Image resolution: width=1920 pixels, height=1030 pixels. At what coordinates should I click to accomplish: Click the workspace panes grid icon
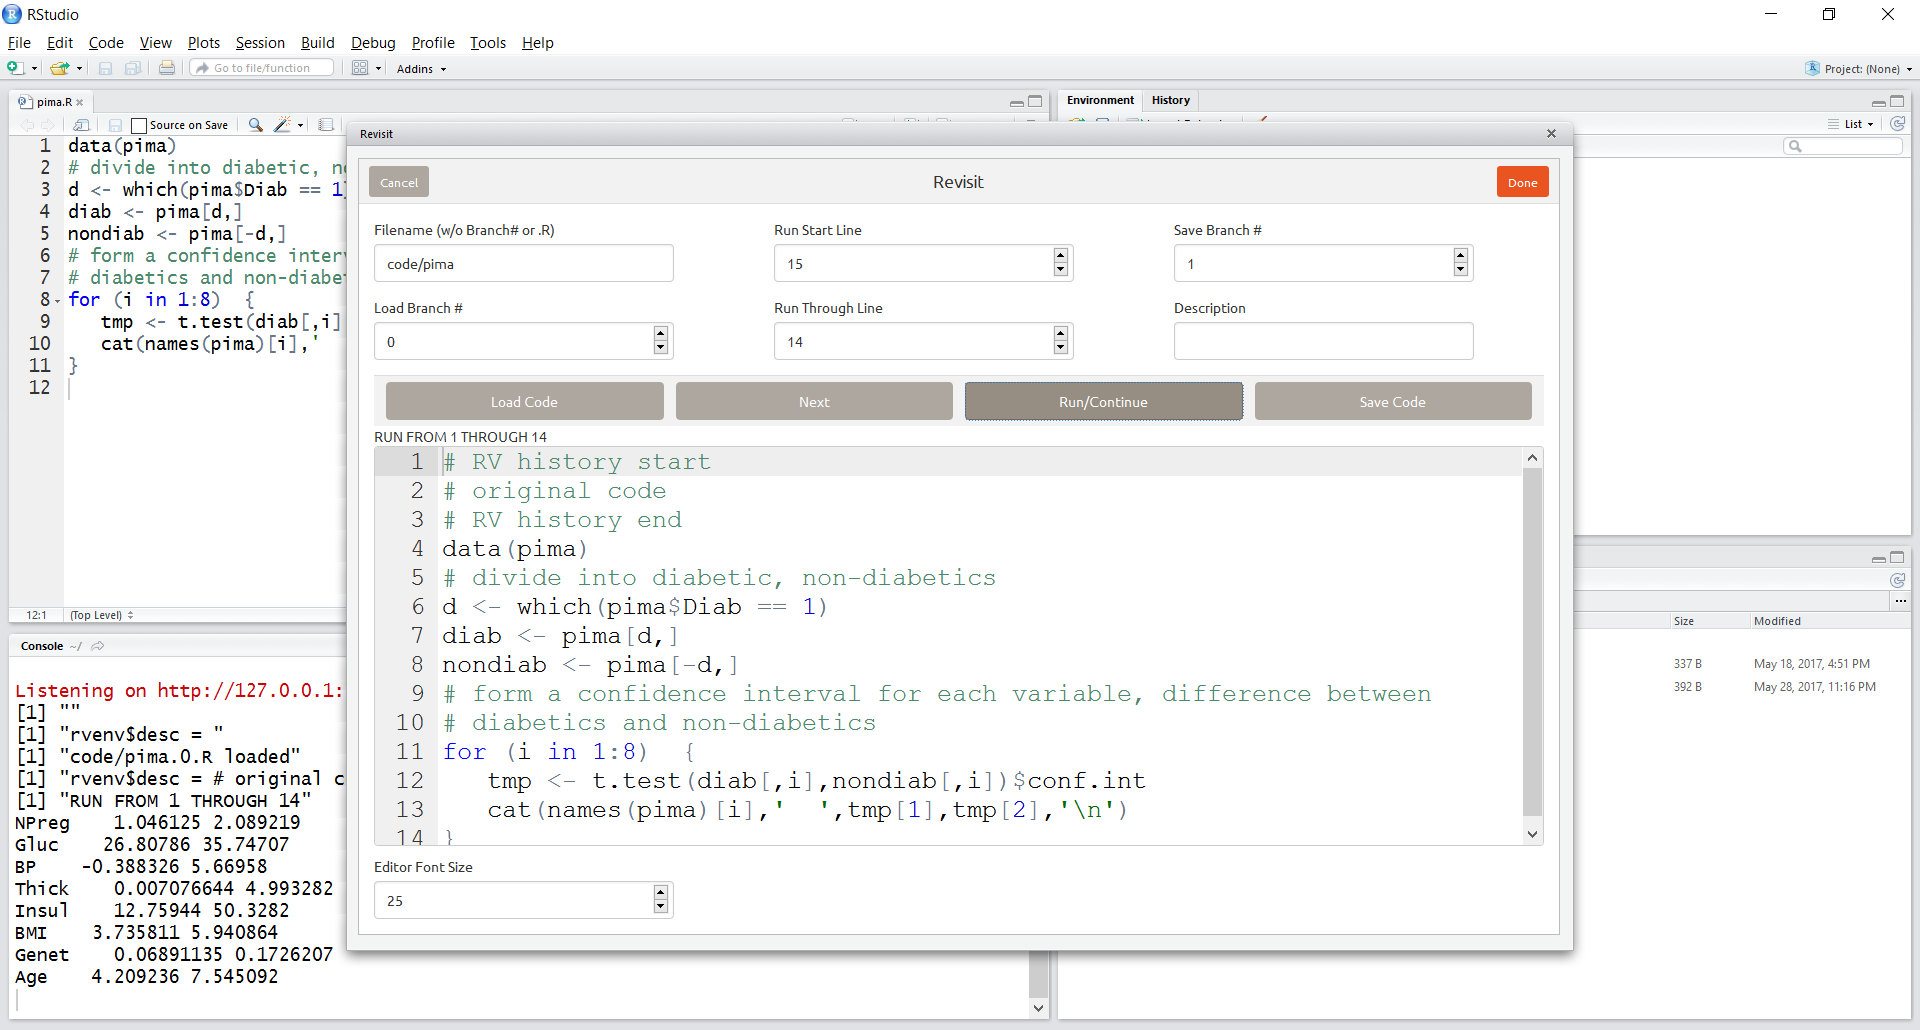tap(360, 68)
